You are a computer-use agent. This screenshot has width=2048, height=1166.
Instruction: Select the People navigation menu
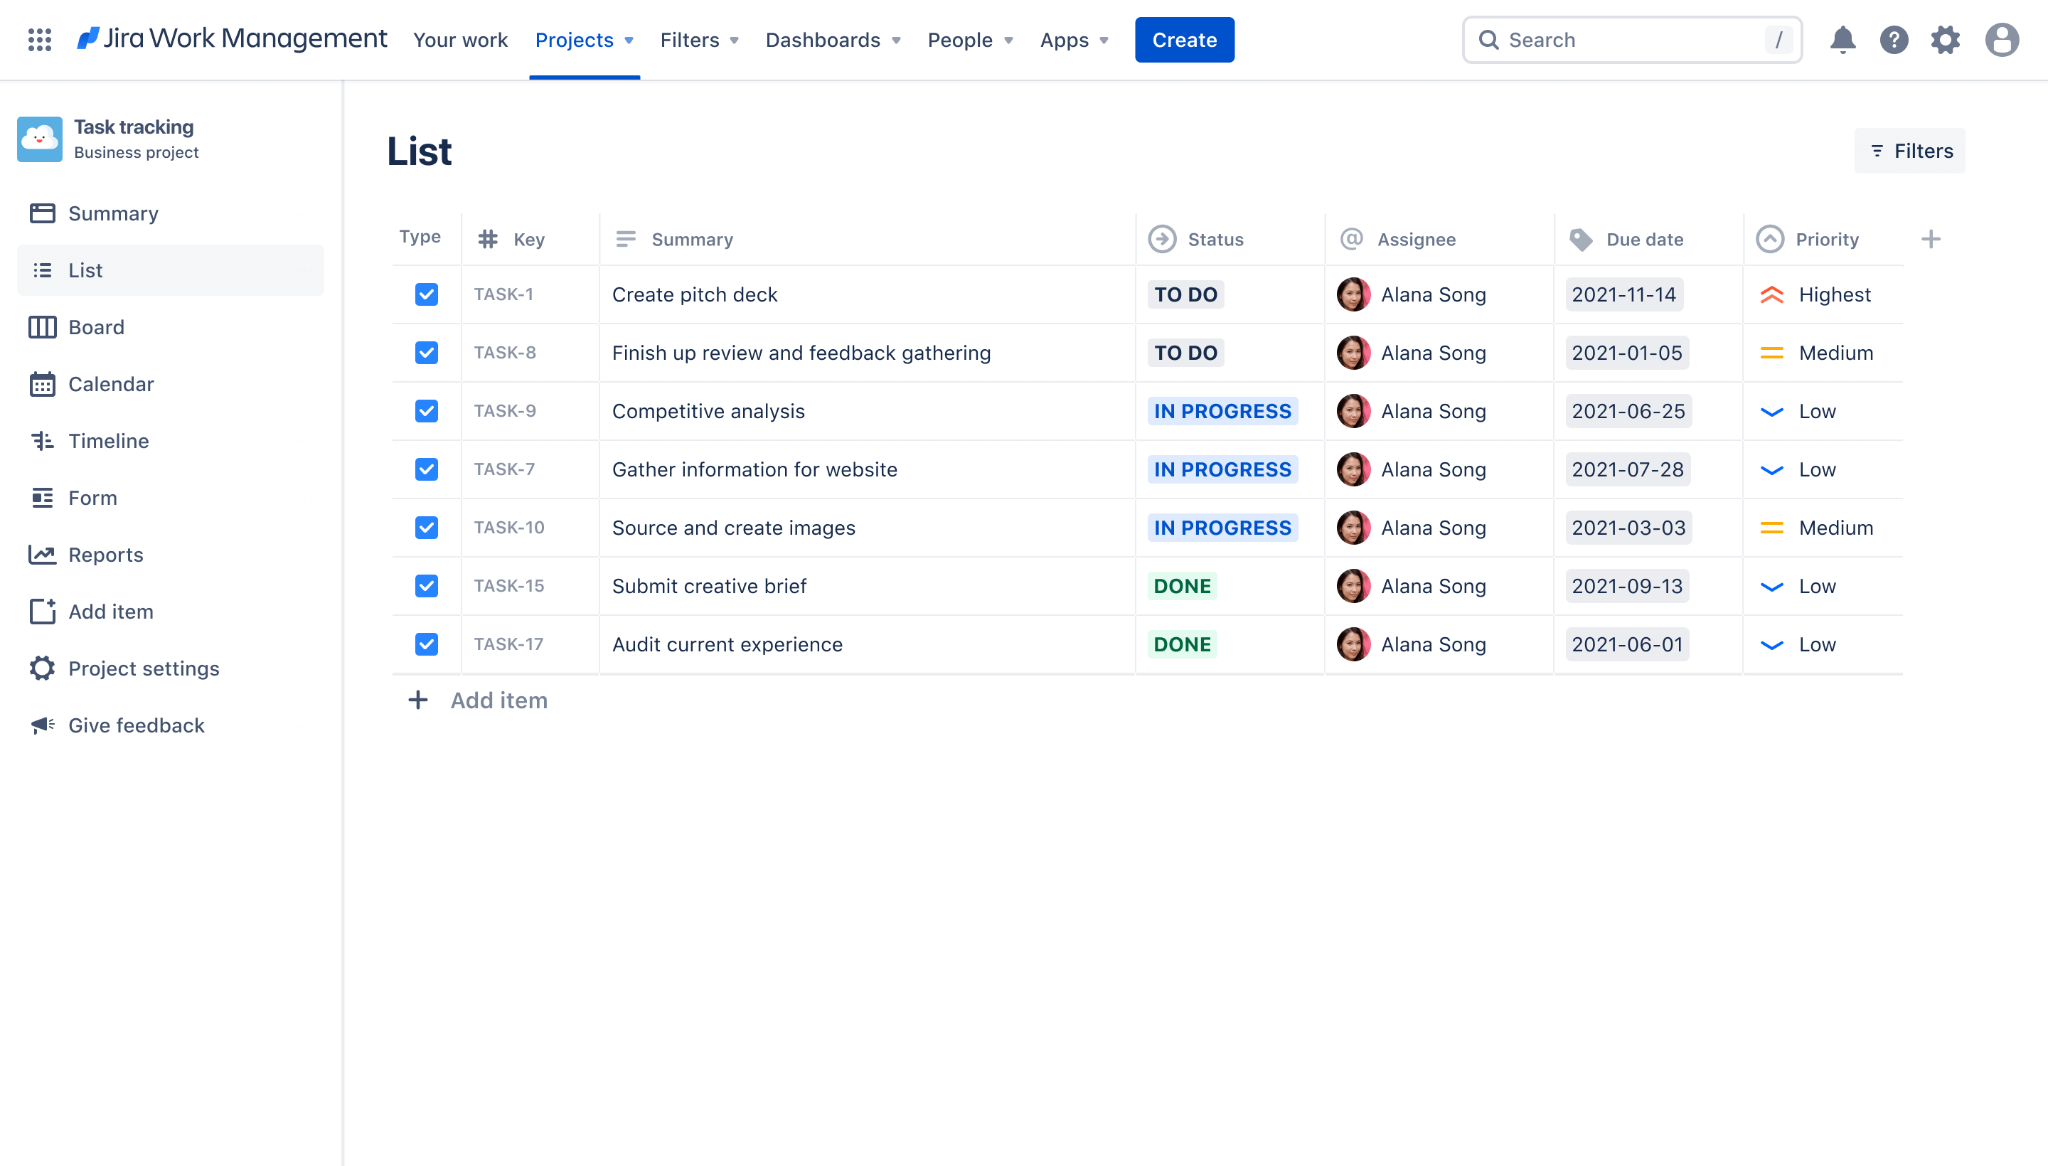tap(971, 39)
